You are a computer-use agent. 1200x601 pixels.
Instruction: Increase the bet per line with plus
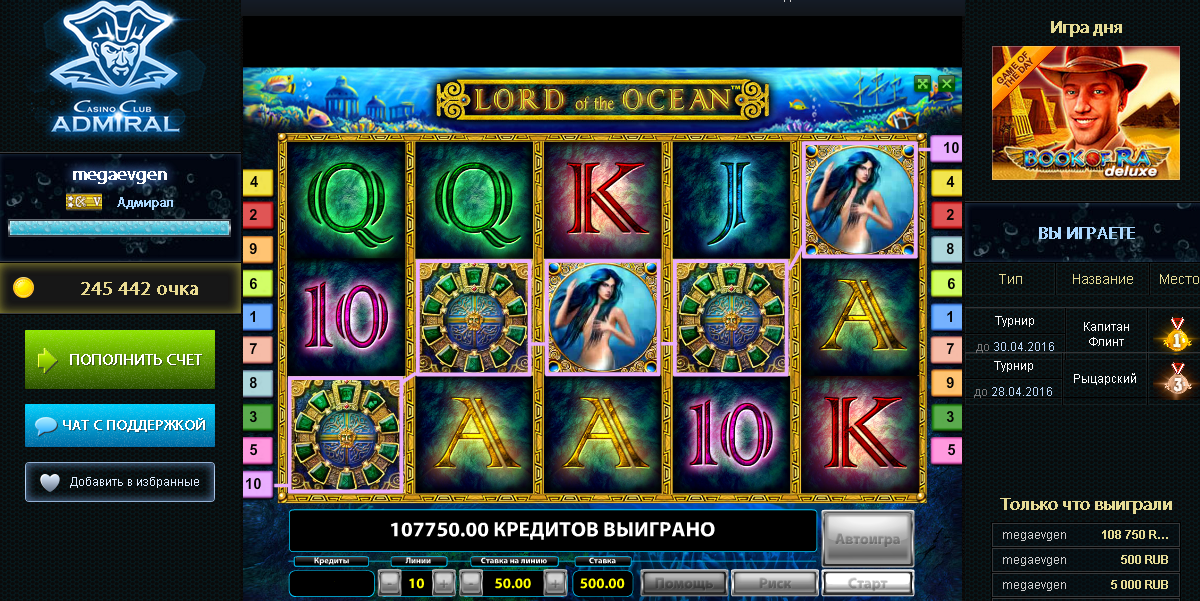[554, 583]
